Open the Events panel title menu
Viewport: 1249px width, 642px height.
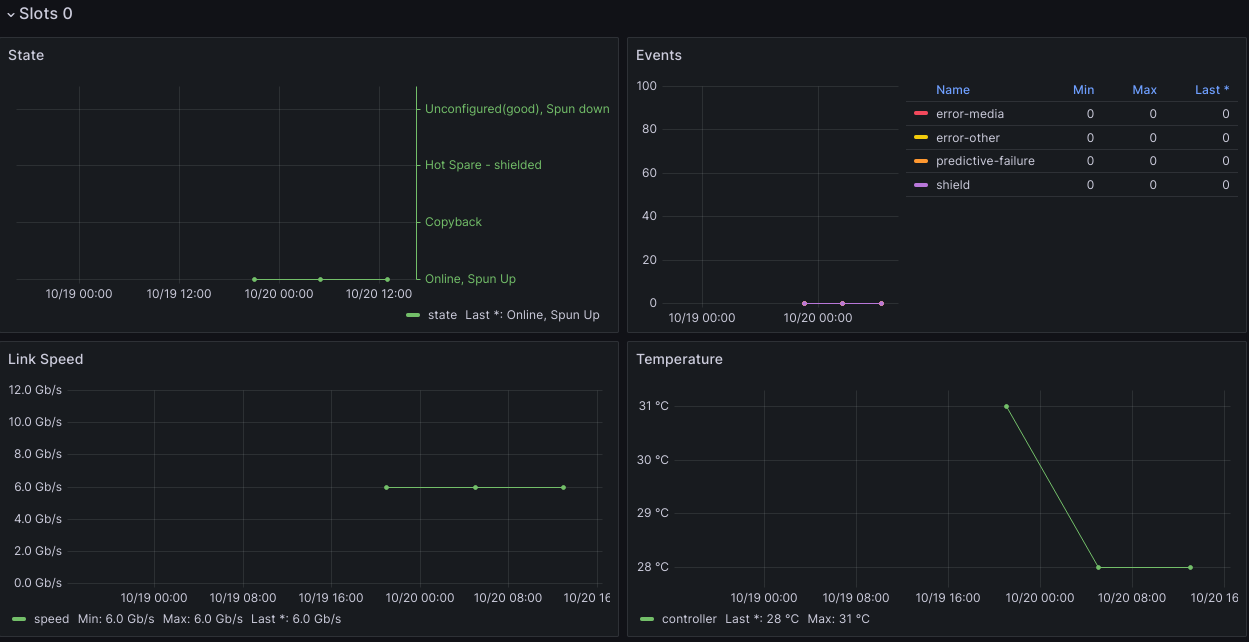(659, 55)
